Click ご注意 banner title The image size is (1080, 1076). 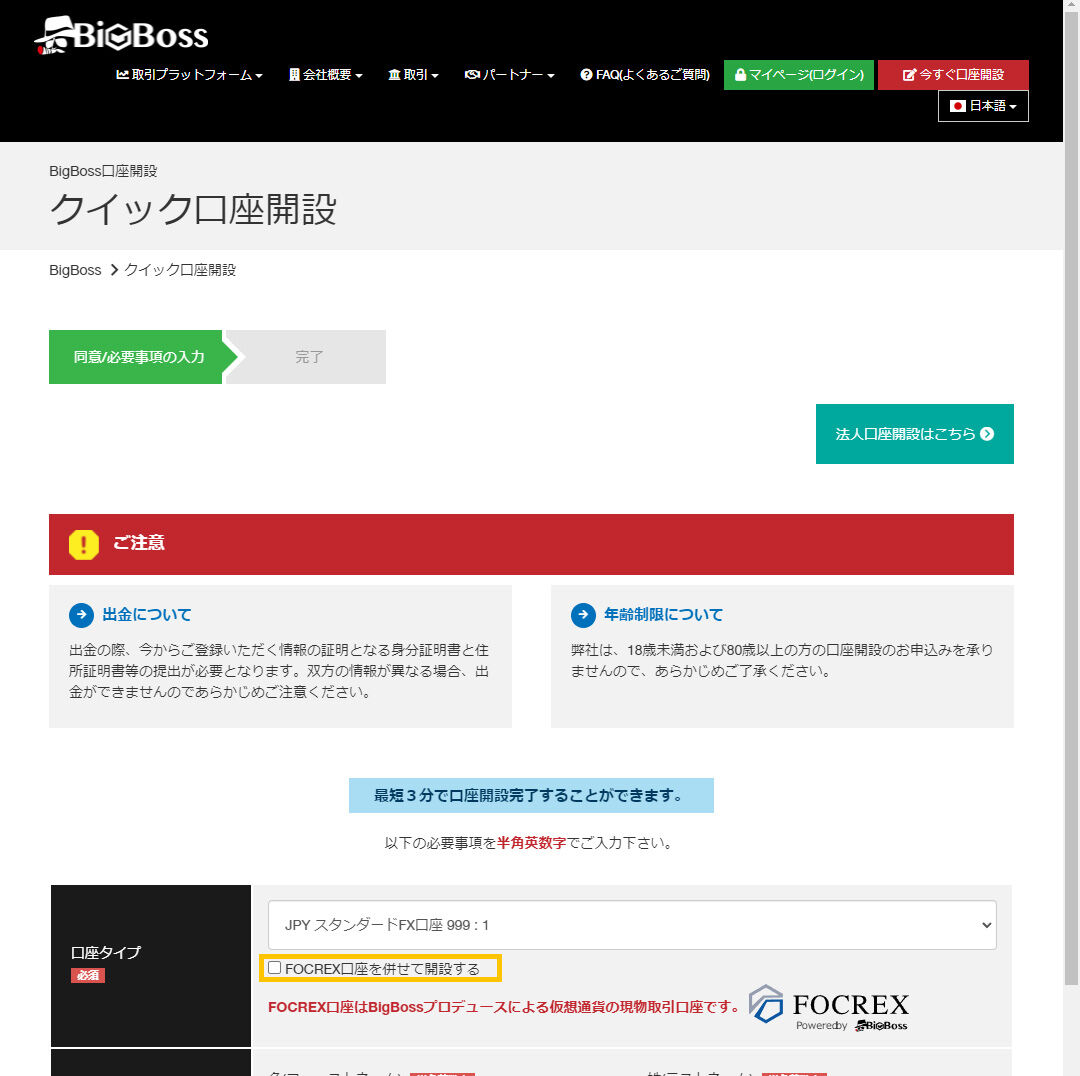click(139, 543)
